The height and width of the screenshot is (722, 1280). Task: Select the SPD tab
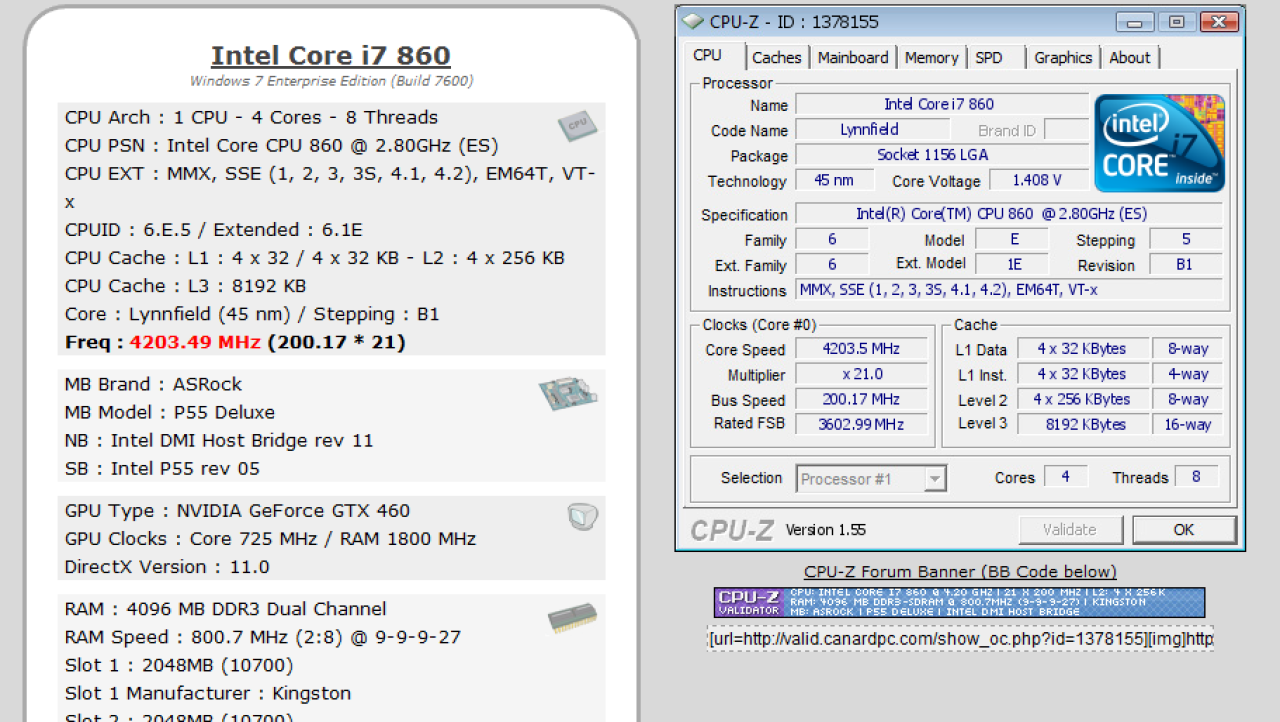click(989, 58)
